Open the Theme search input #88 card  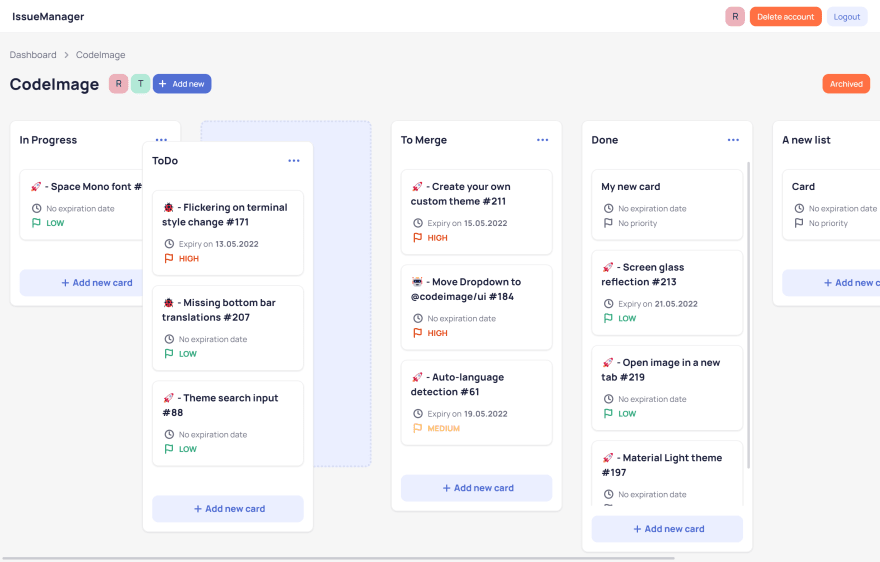(228, 423)
